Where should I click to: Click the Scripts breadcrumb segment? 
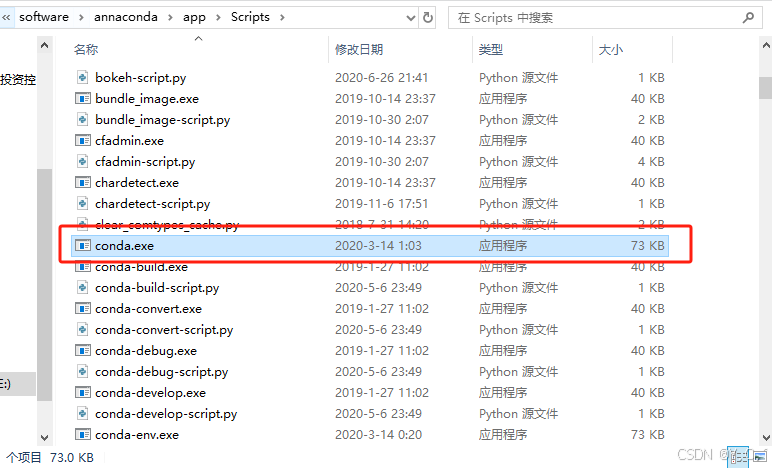250,17
